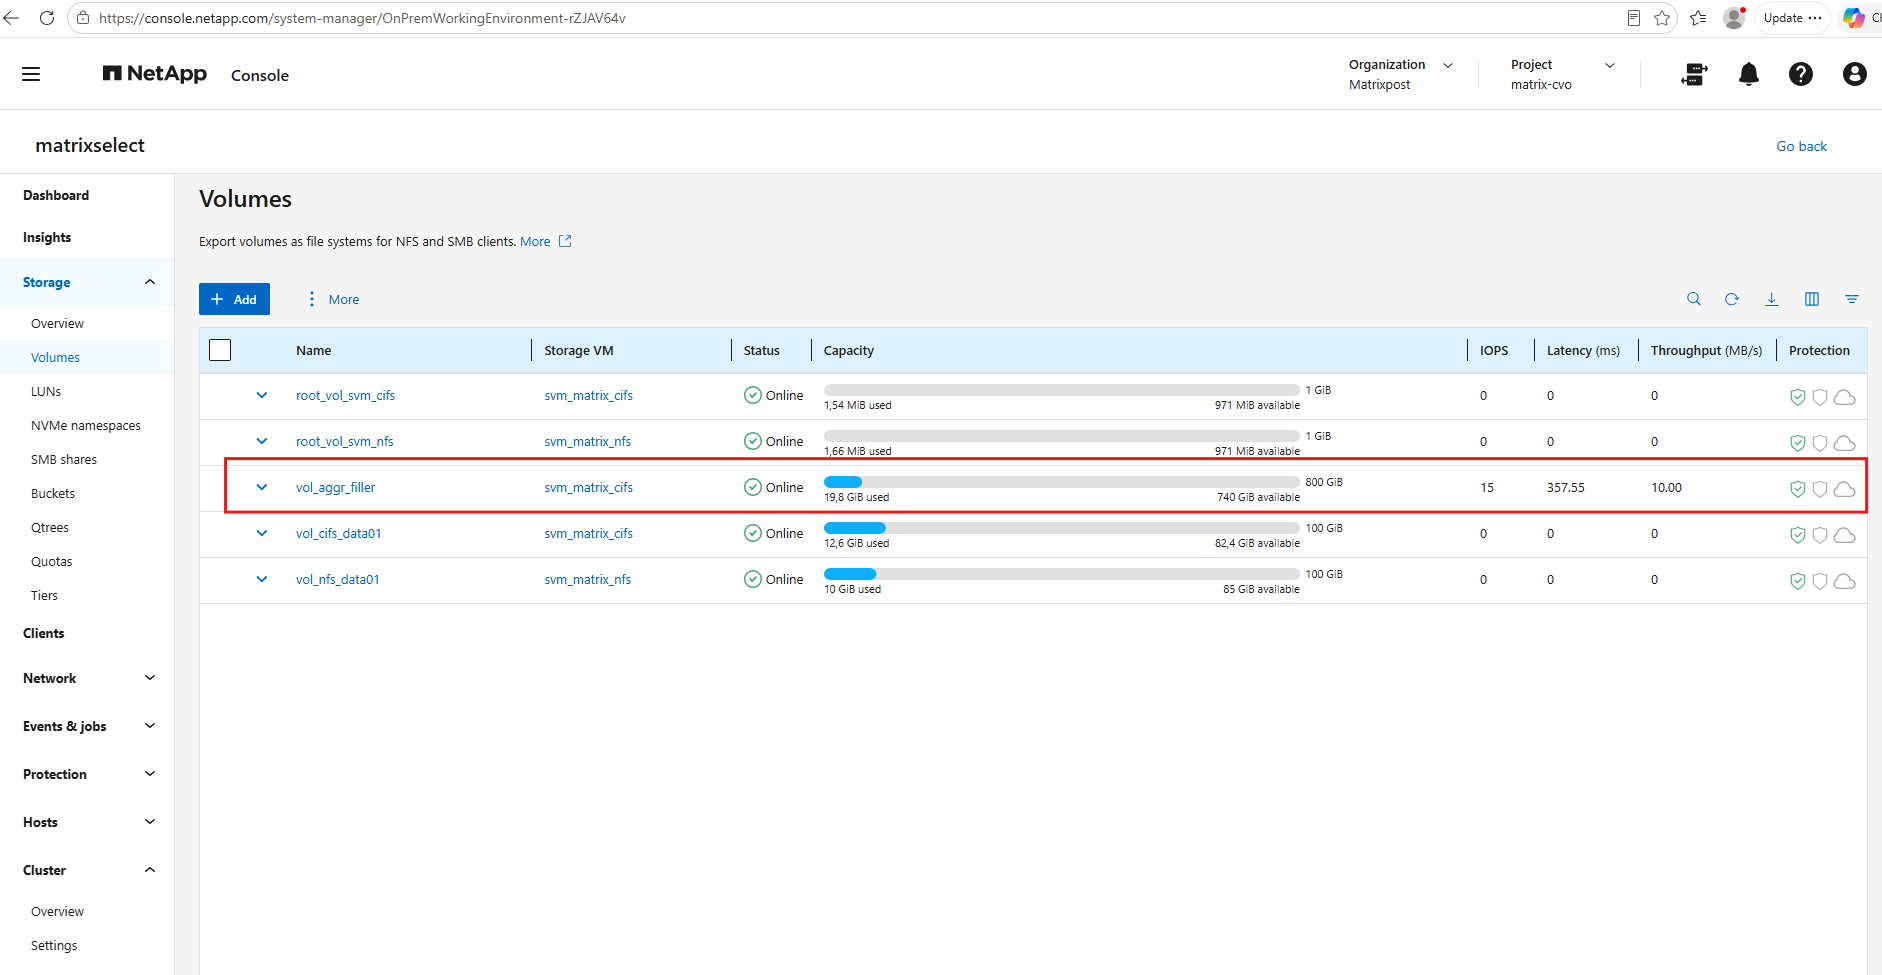Open the hamburger navigation menu
This screenshot has width=1882, height=975.
click(x=31, y=74)
